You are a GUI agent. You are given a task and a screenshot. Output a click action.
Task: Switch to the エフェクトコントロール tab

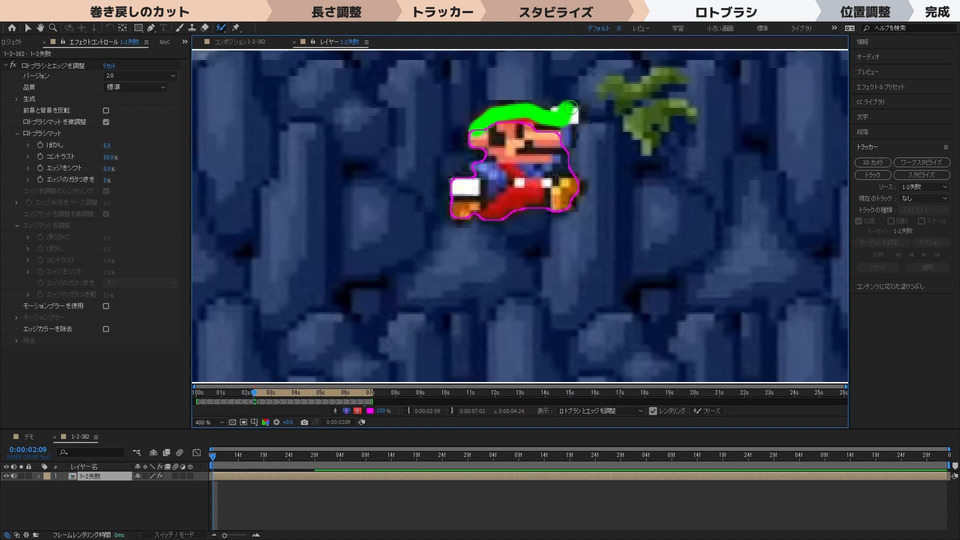[103, 42]
